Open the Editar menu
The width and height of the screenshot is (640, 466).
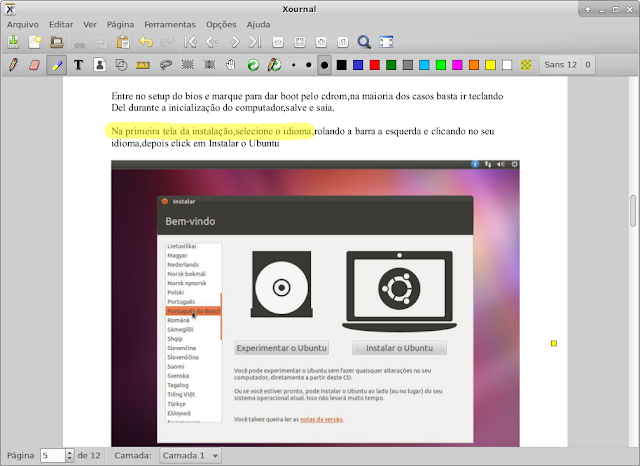pyautogui.click(x=61, y=24)
